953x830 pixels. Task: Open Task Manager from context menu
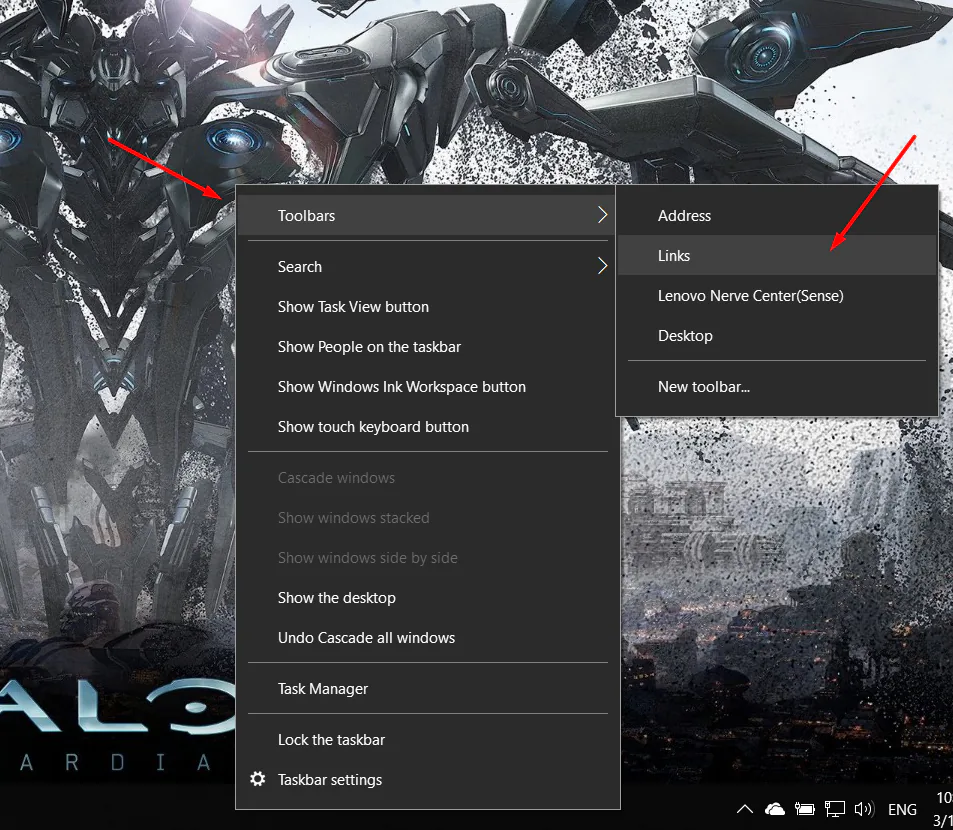pyautogui.click(x=427, y=688)
